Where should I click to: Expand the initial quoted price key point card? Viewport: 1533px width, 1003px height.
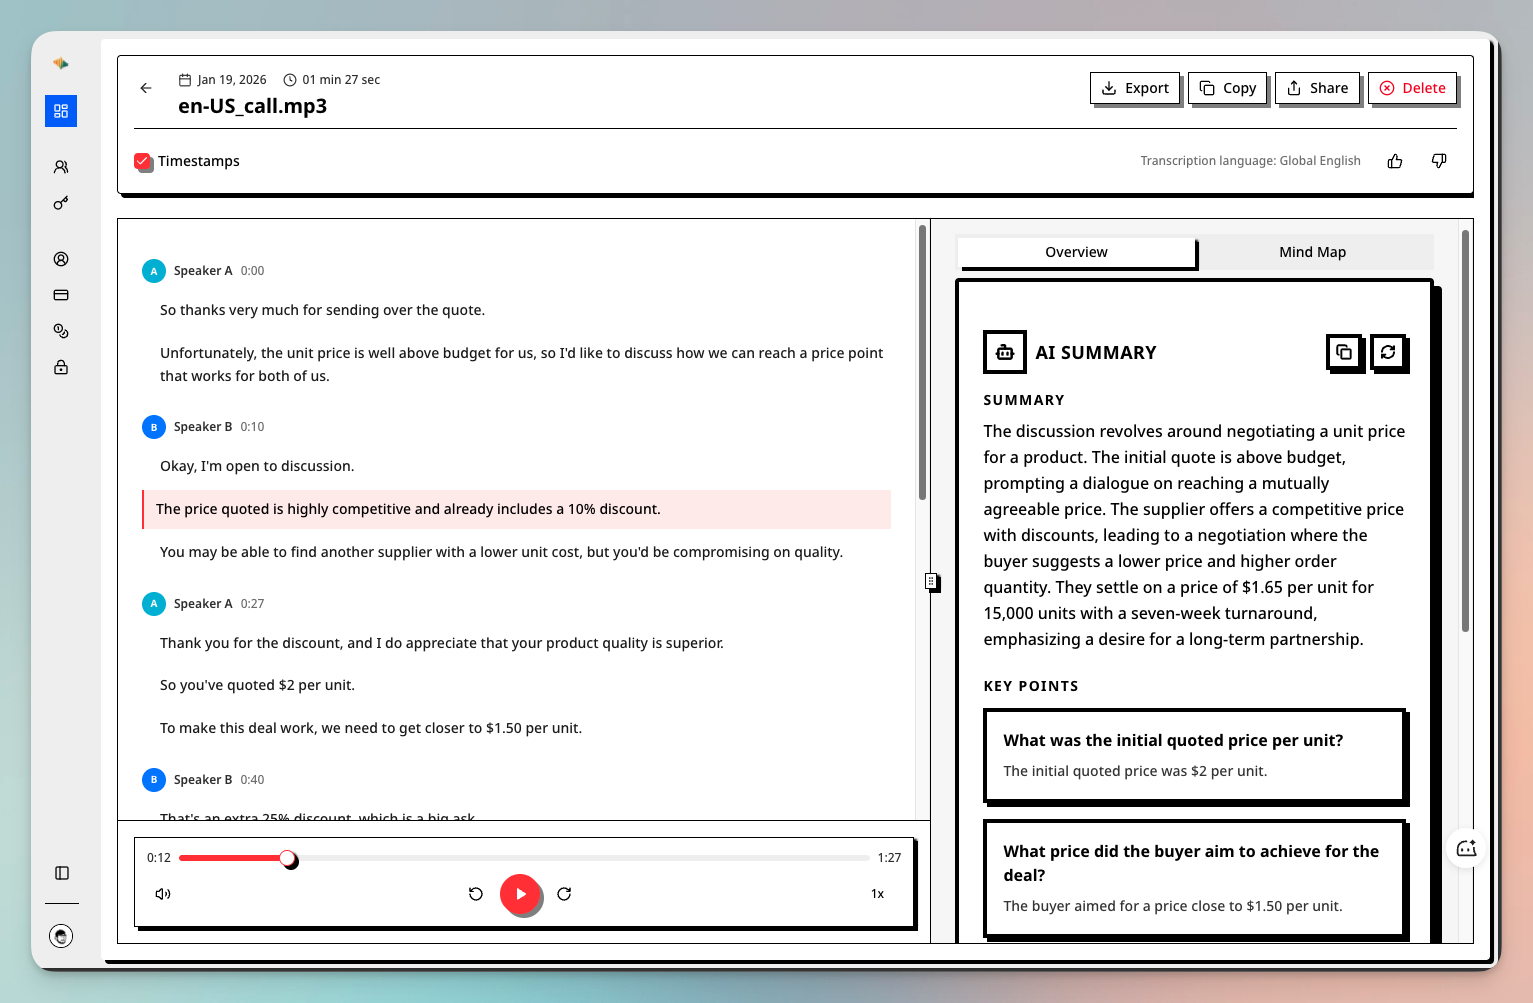coord(1195,755)
